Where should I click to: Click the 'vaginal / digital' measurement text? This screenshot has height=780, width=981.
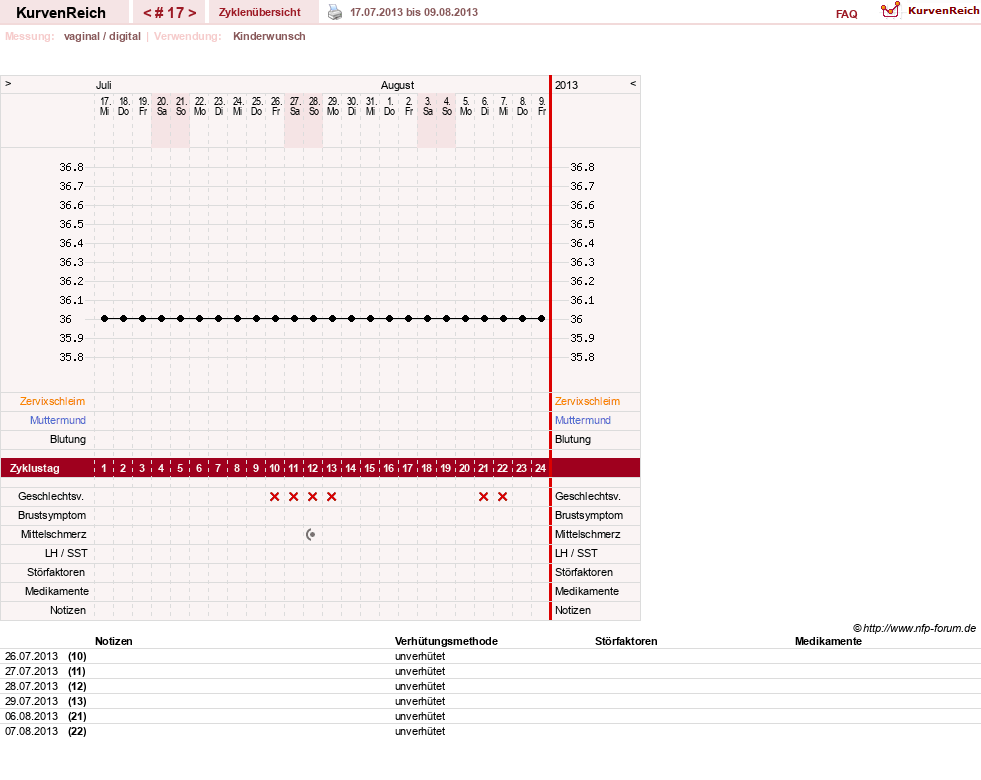102,36
